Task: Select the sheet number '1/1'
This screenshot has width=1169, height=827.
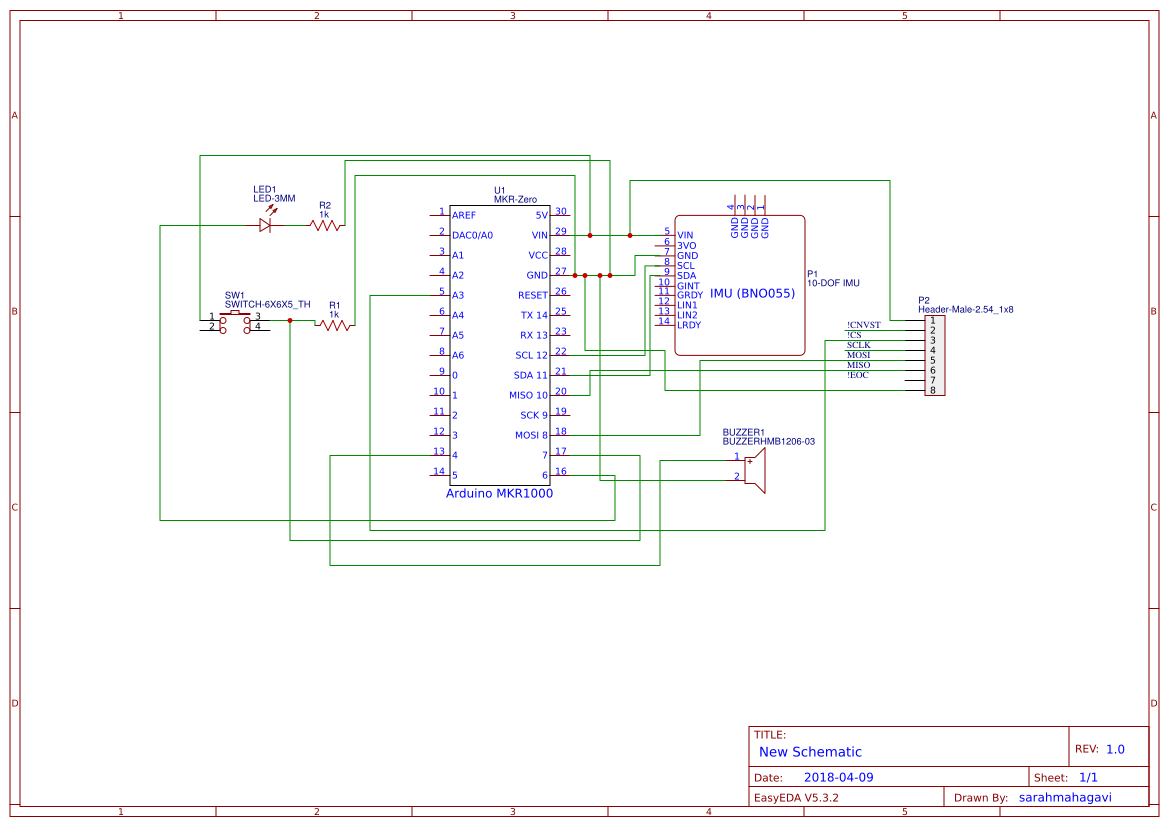Action: 1088,778
